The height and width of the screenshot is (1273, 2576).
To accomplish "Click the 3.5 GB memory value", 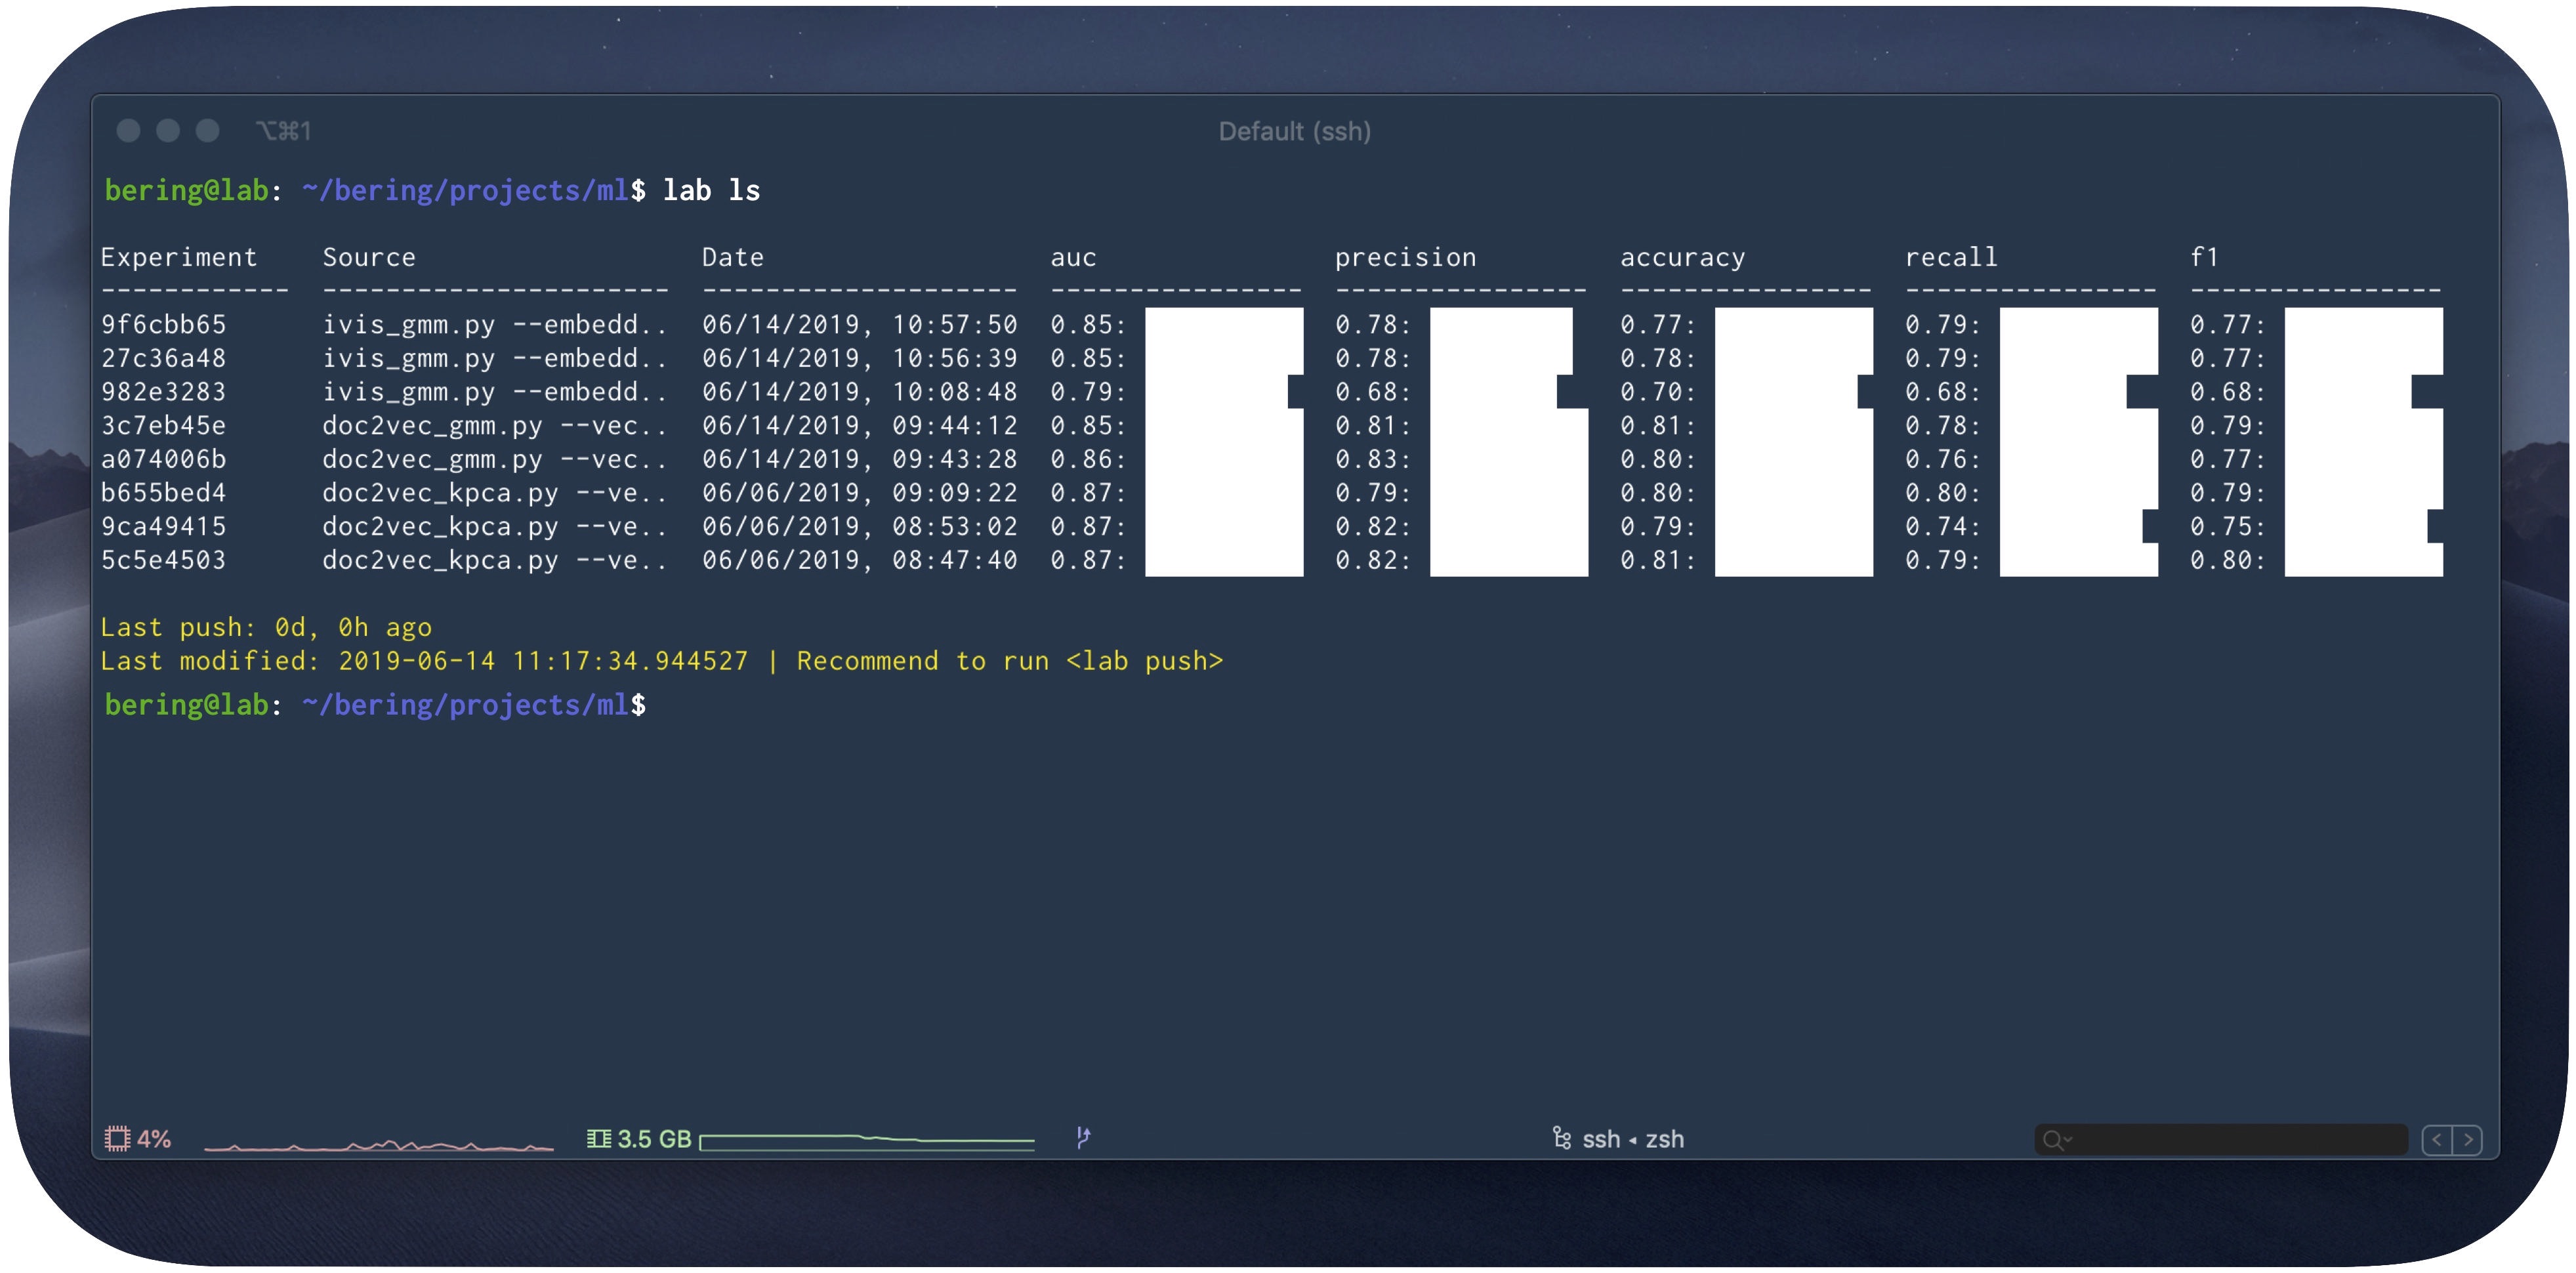I will point(654,1139).
